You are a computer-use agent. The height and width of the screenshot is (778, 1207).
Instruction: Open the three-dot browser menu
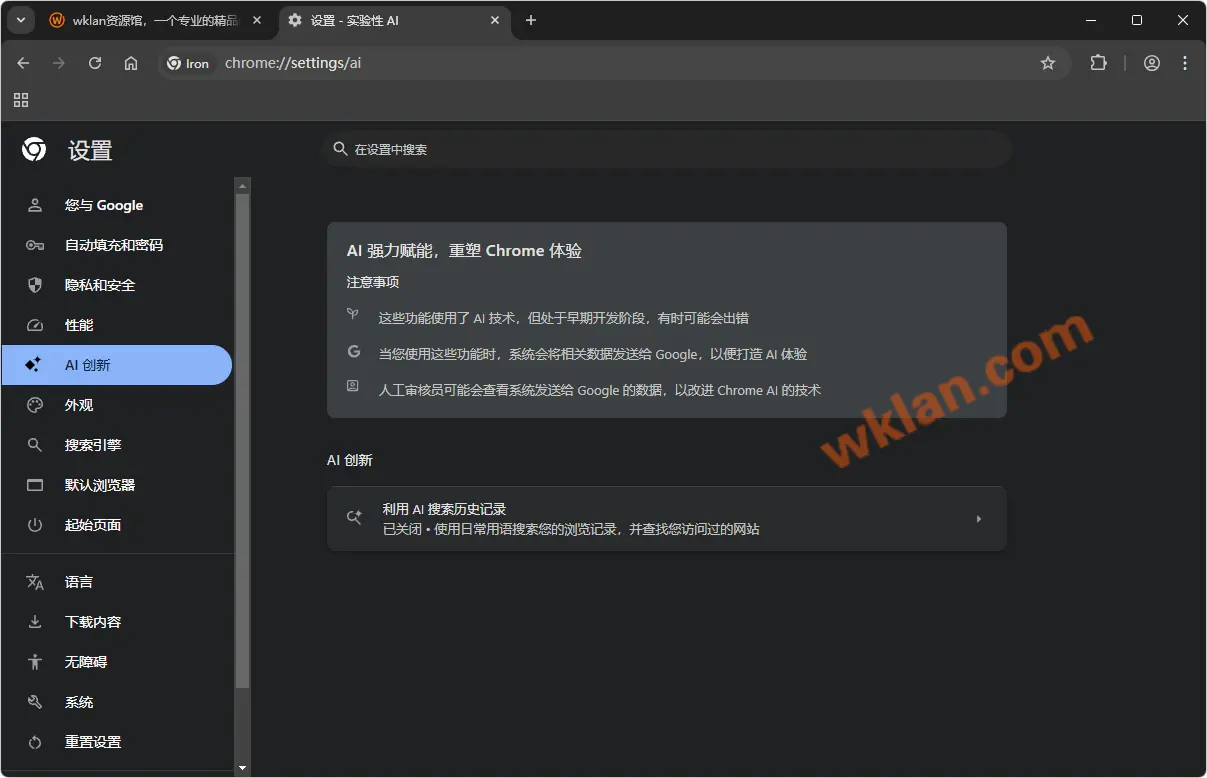point(1185,63)
